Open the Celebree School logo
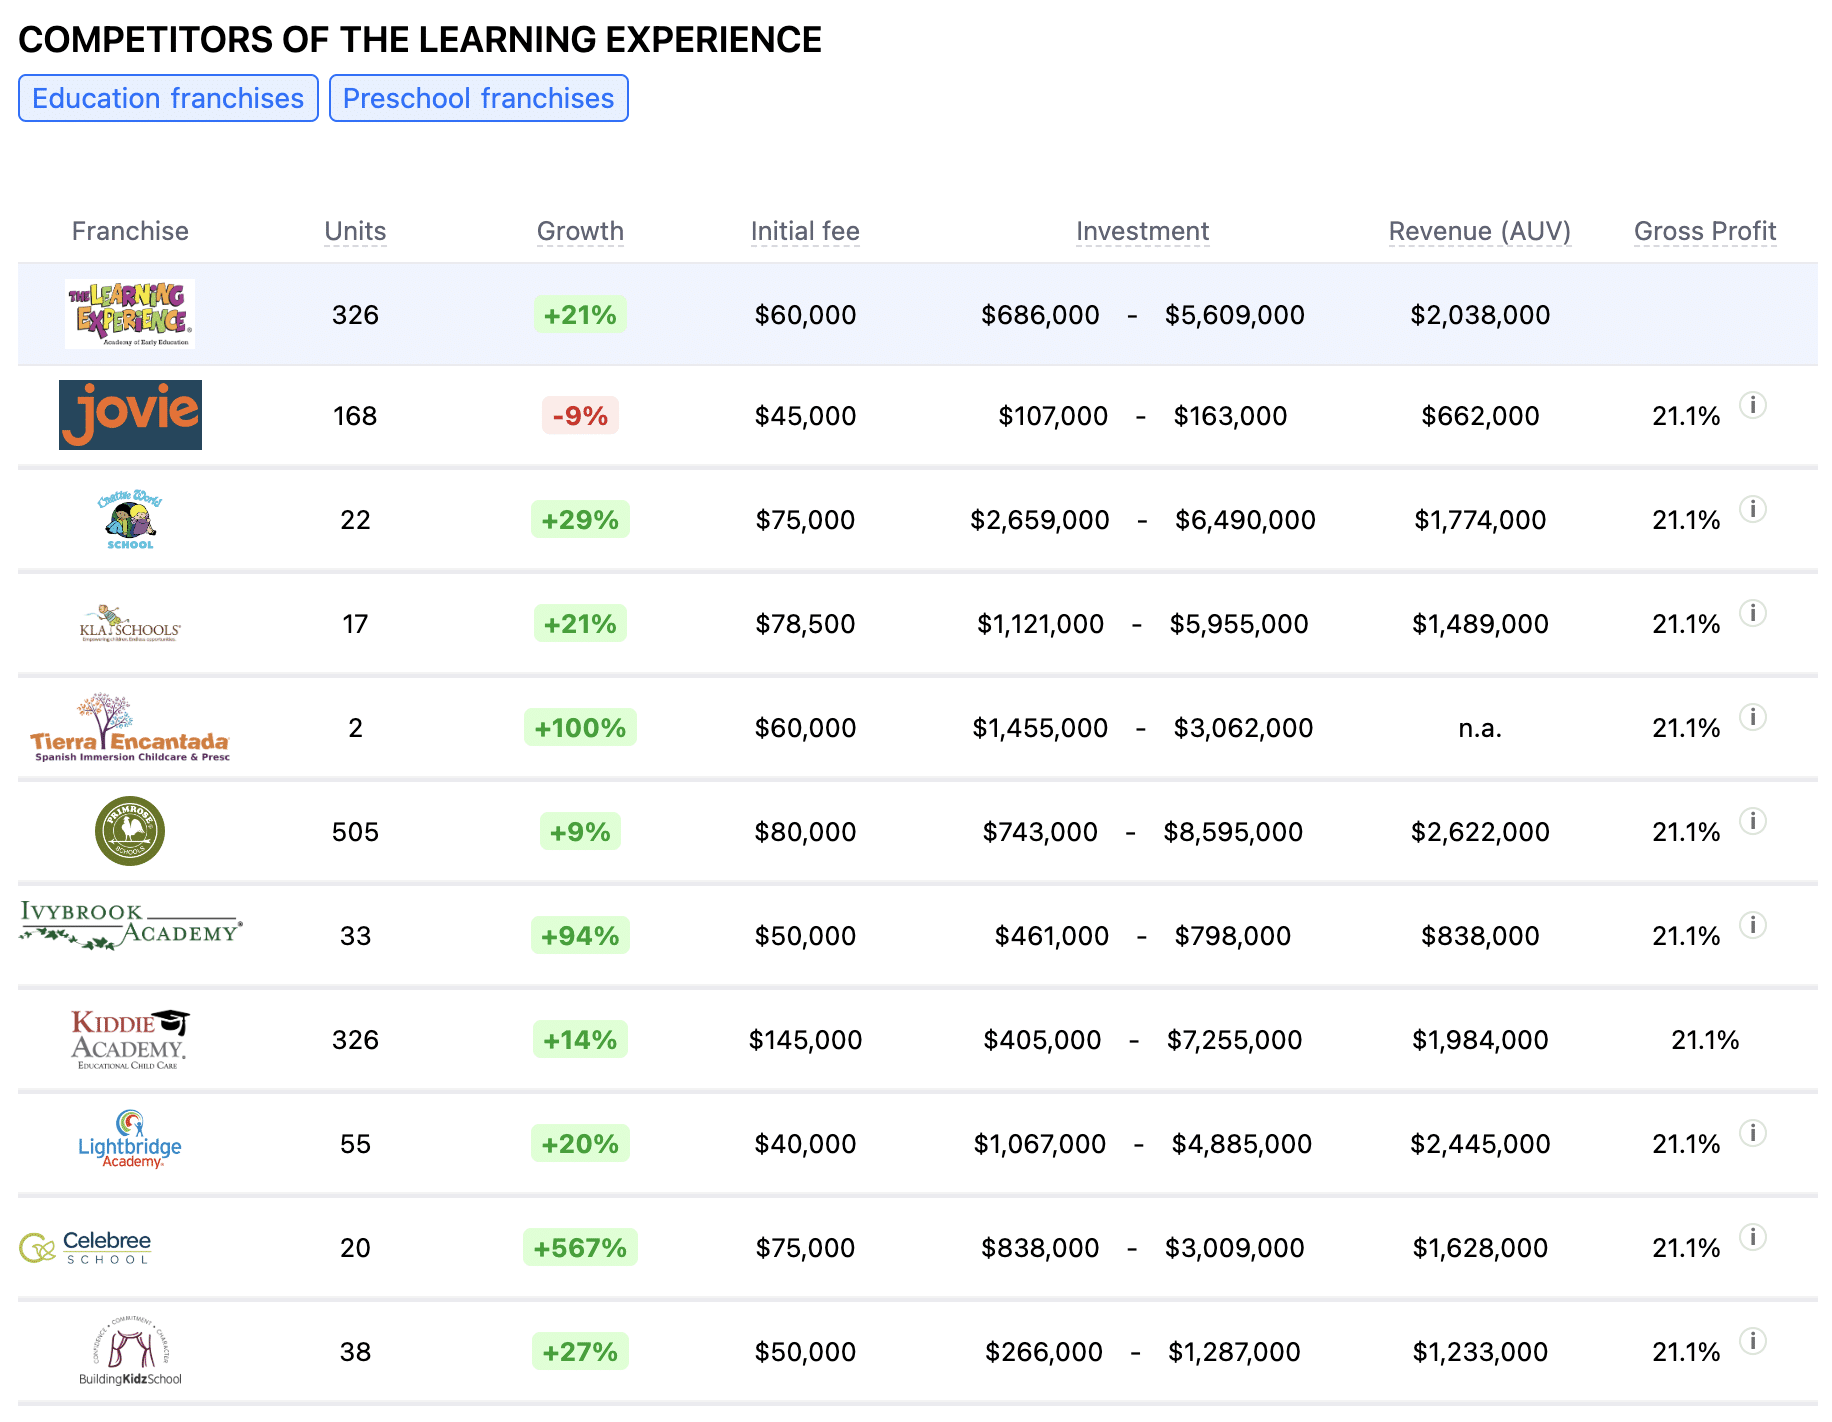 (x=86, y=1247)
